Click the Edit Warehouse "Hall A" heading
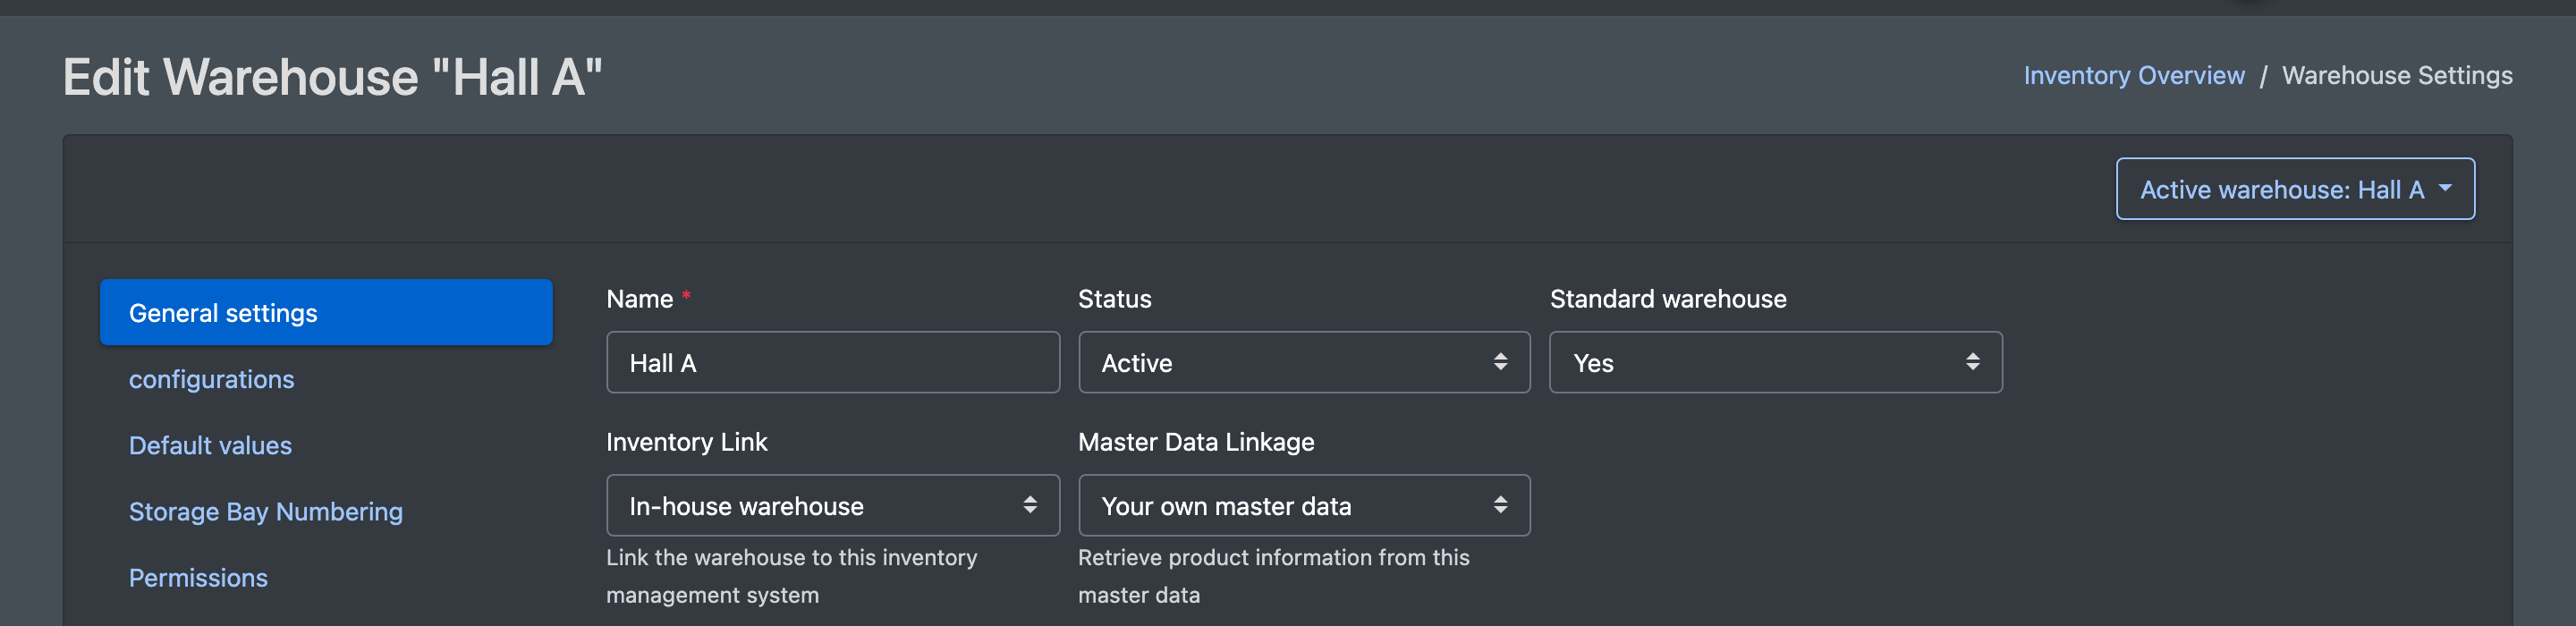Viewport: 2576px width, 626px height. pos(333,77)
